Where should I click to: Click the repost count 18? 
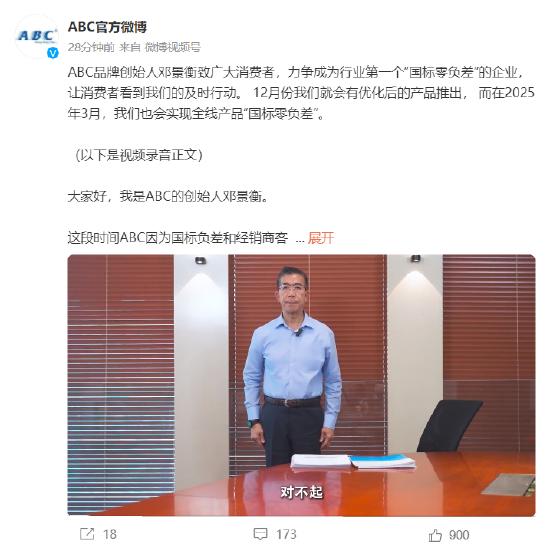110,534
